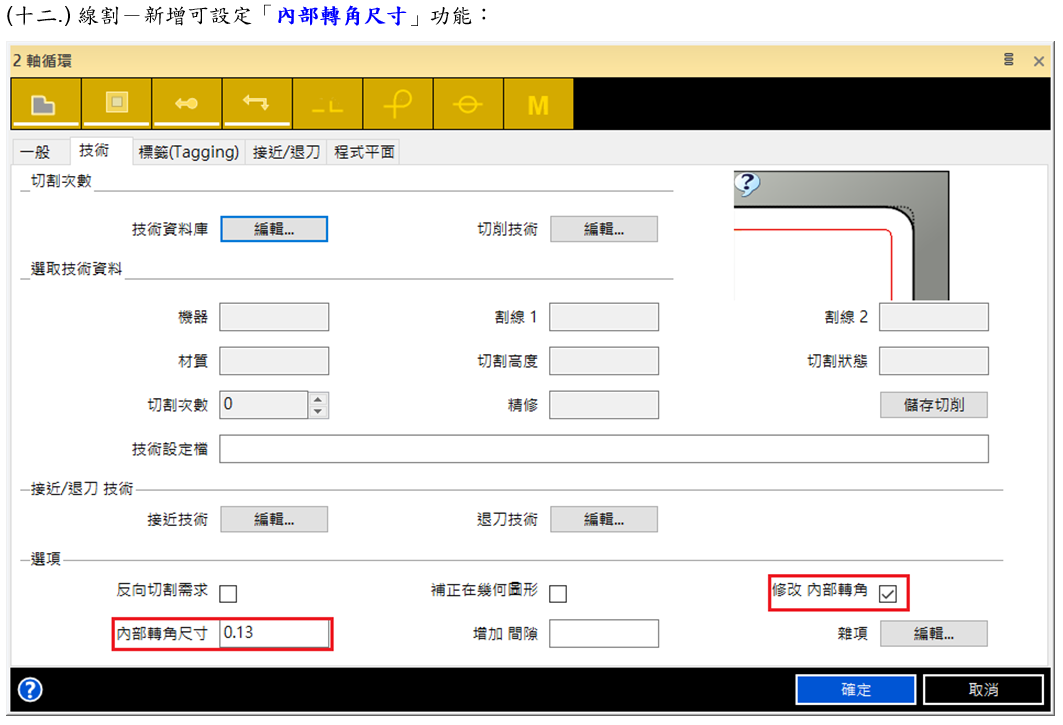The width and height of the screenshot is (1063, 725).
Task: Click the M toolbar icon
Action: click(538, 104)
